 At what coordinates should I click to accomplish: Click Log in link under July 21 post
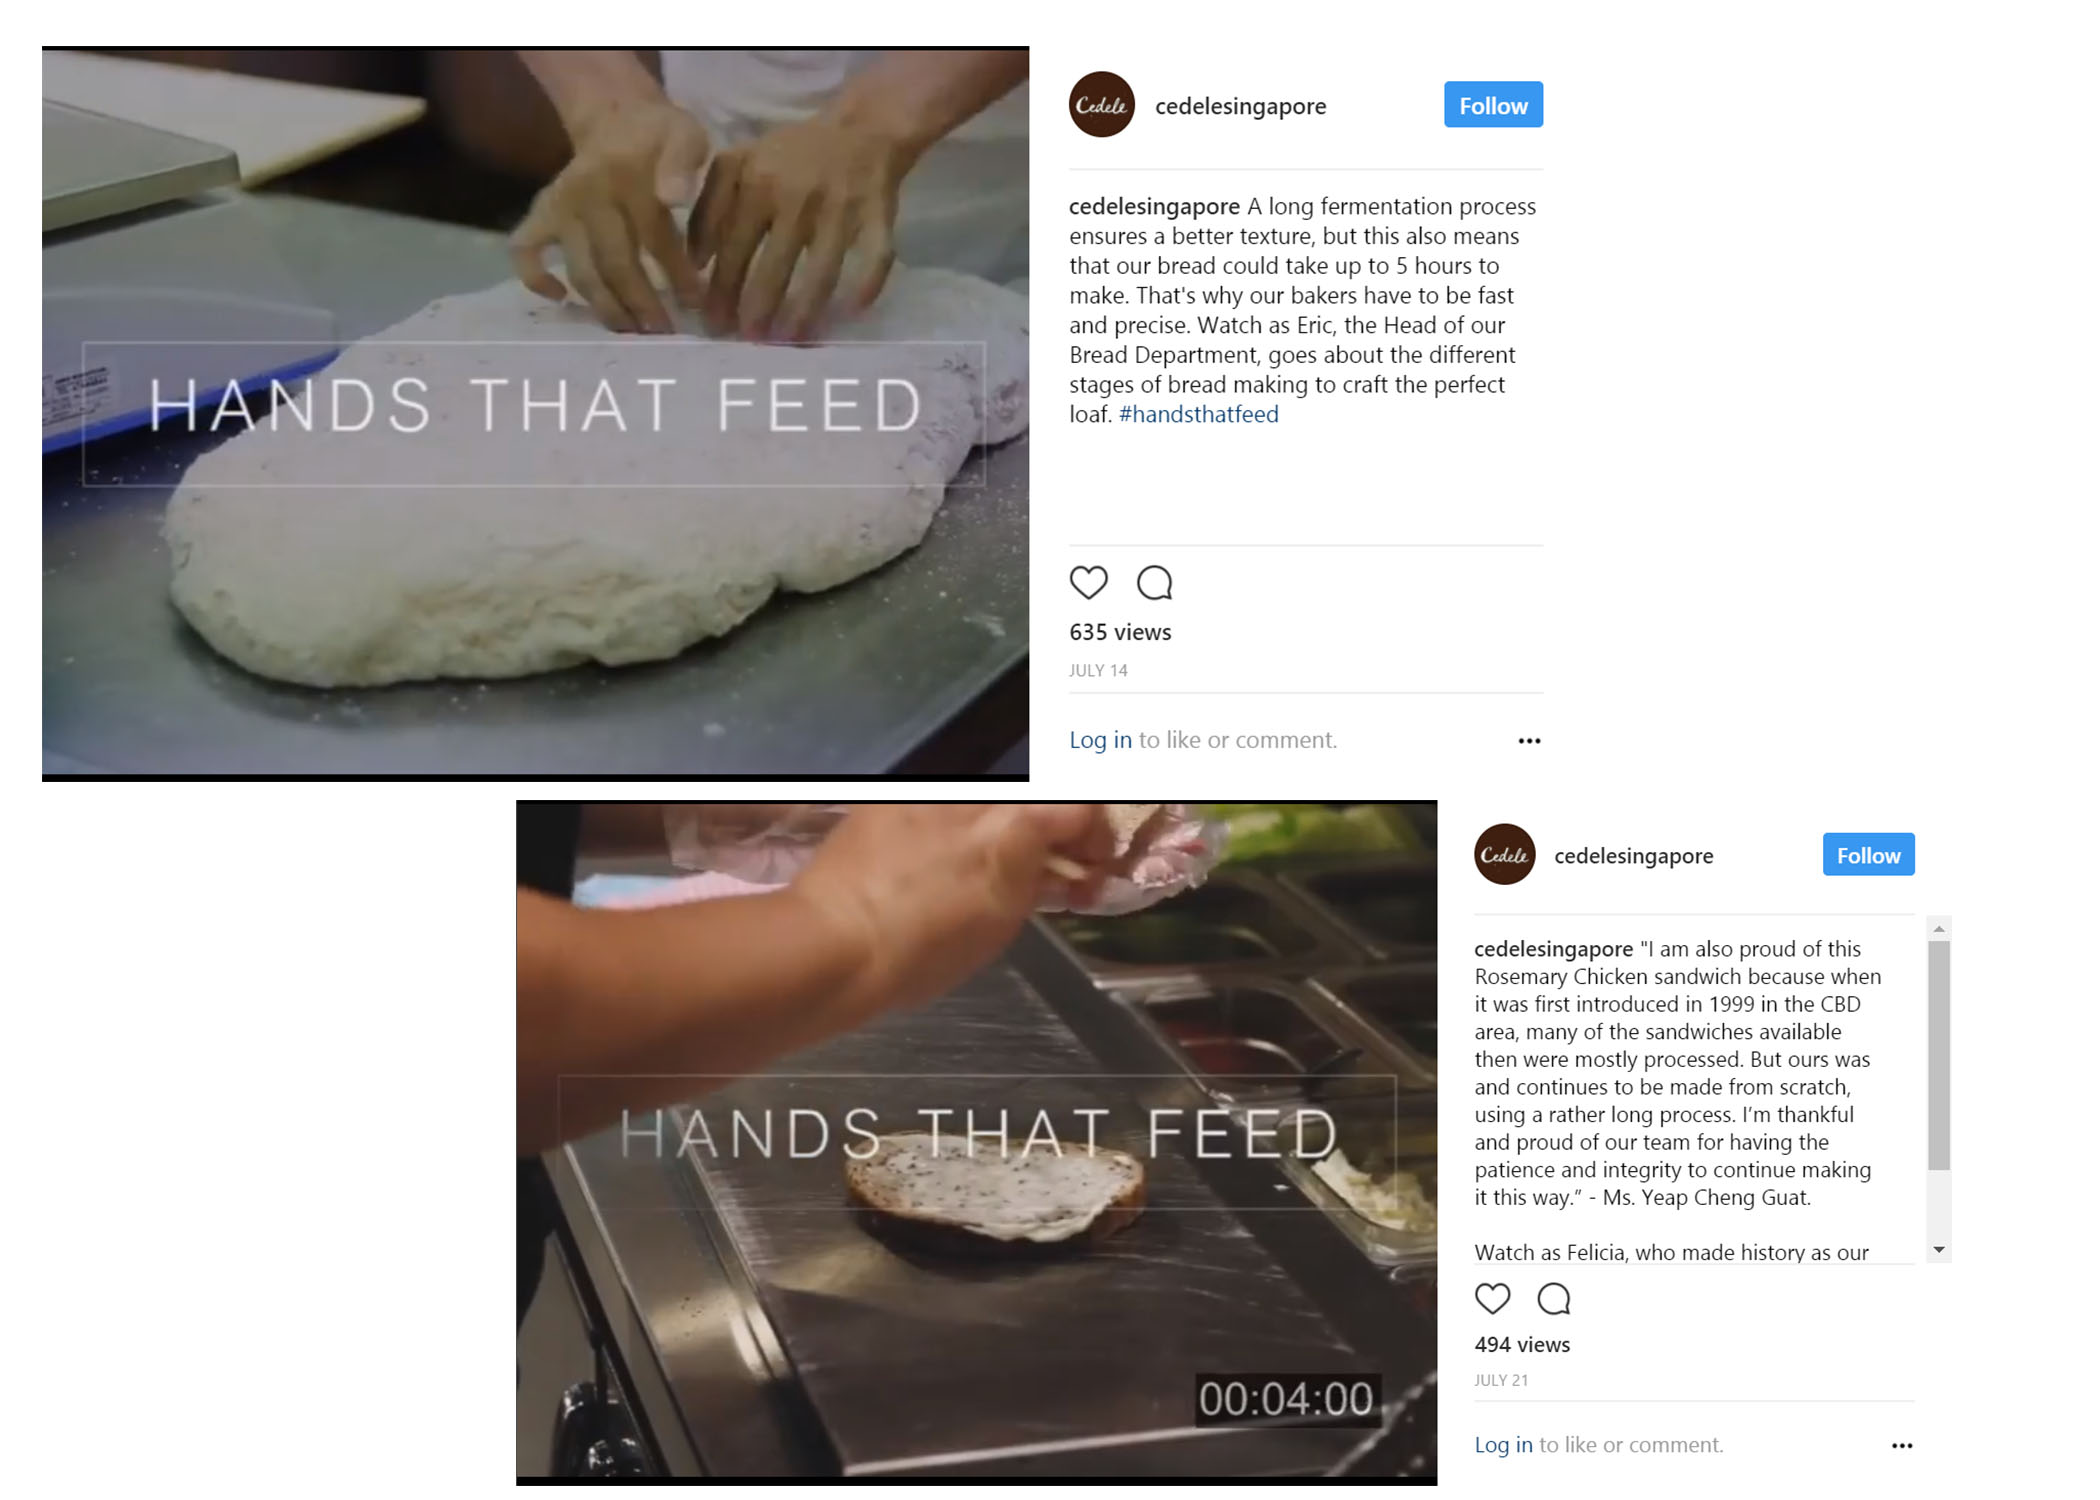tap(1503, 1445)
